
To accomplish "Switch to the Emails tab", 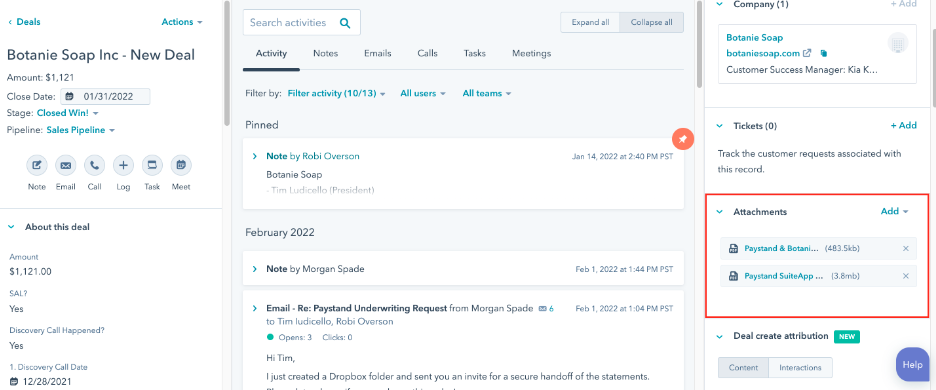I will [378, 53].
